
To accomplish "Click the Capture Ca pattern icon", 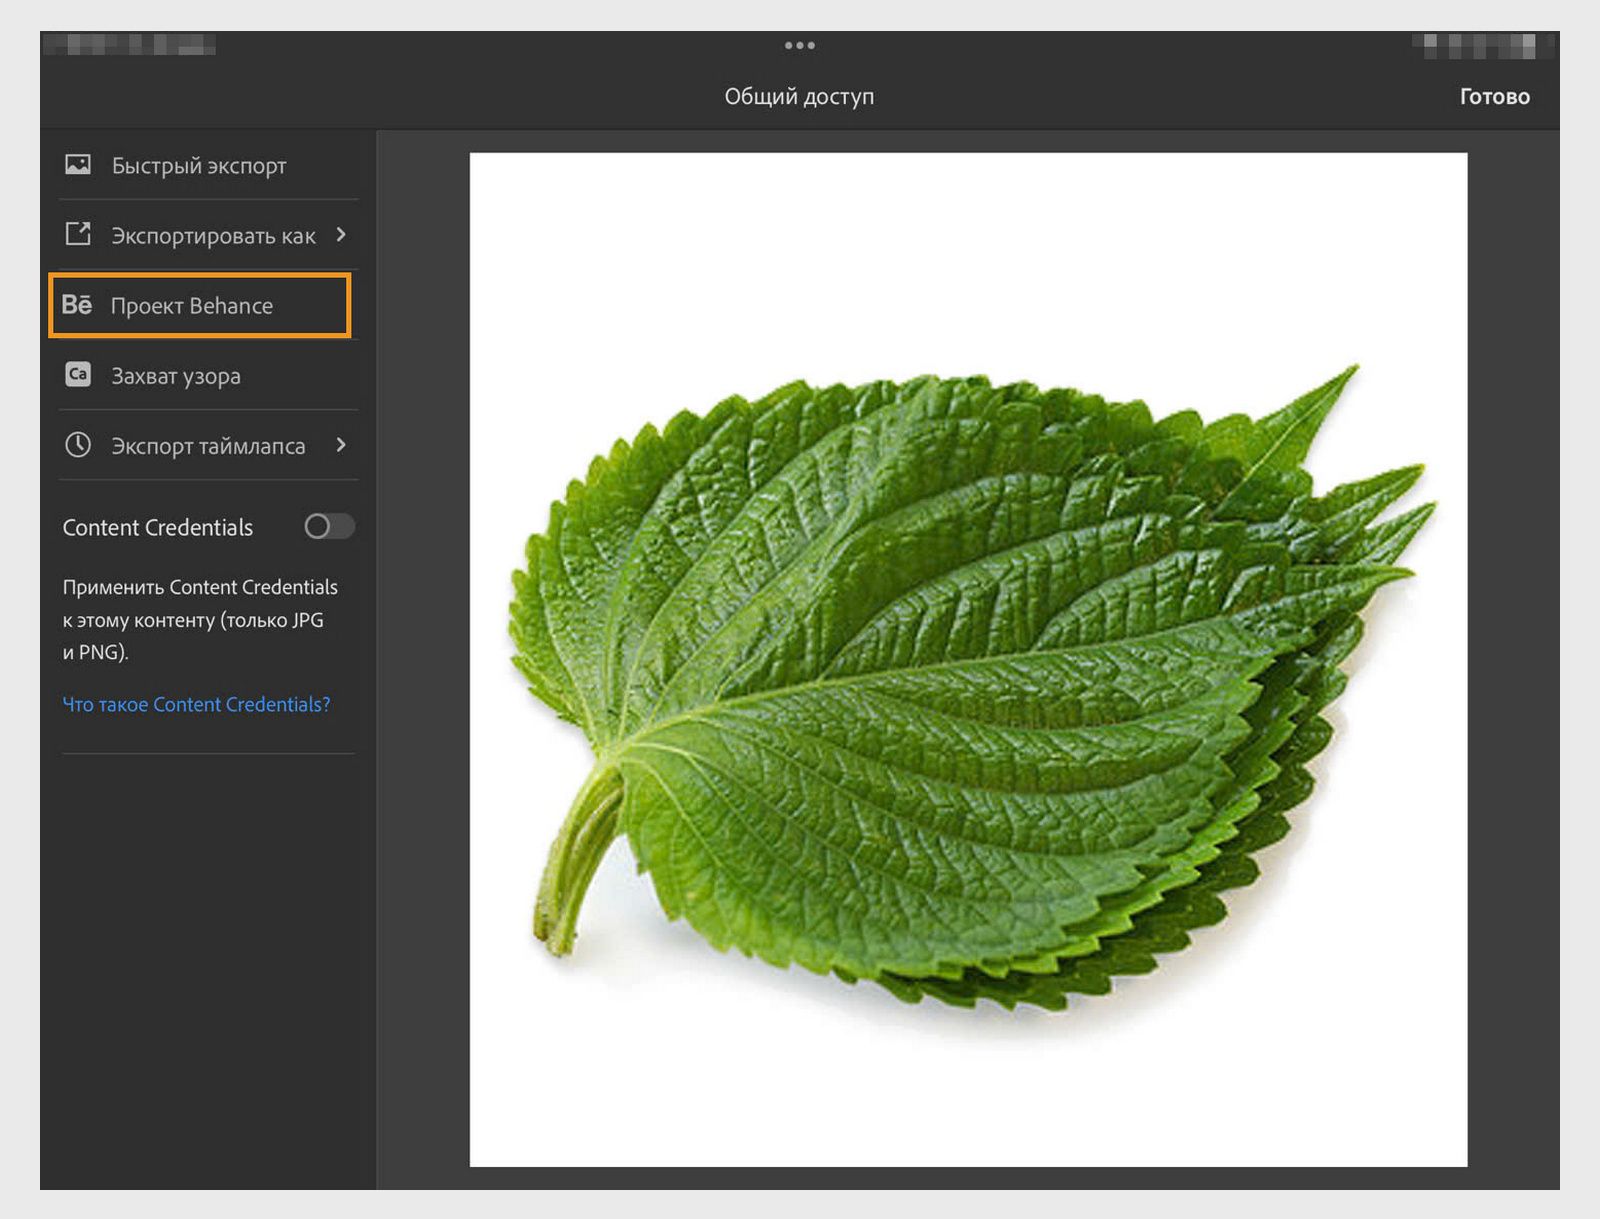I will point(78,374).
